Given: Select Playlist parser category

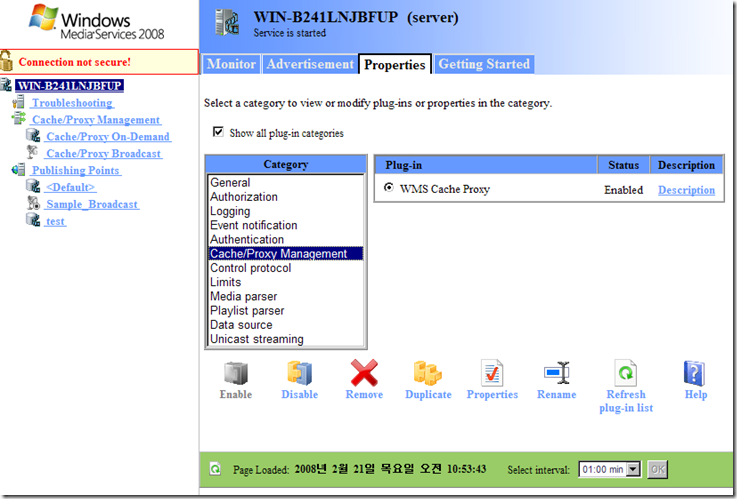Looking at the screenshot, I should (286, 311).
